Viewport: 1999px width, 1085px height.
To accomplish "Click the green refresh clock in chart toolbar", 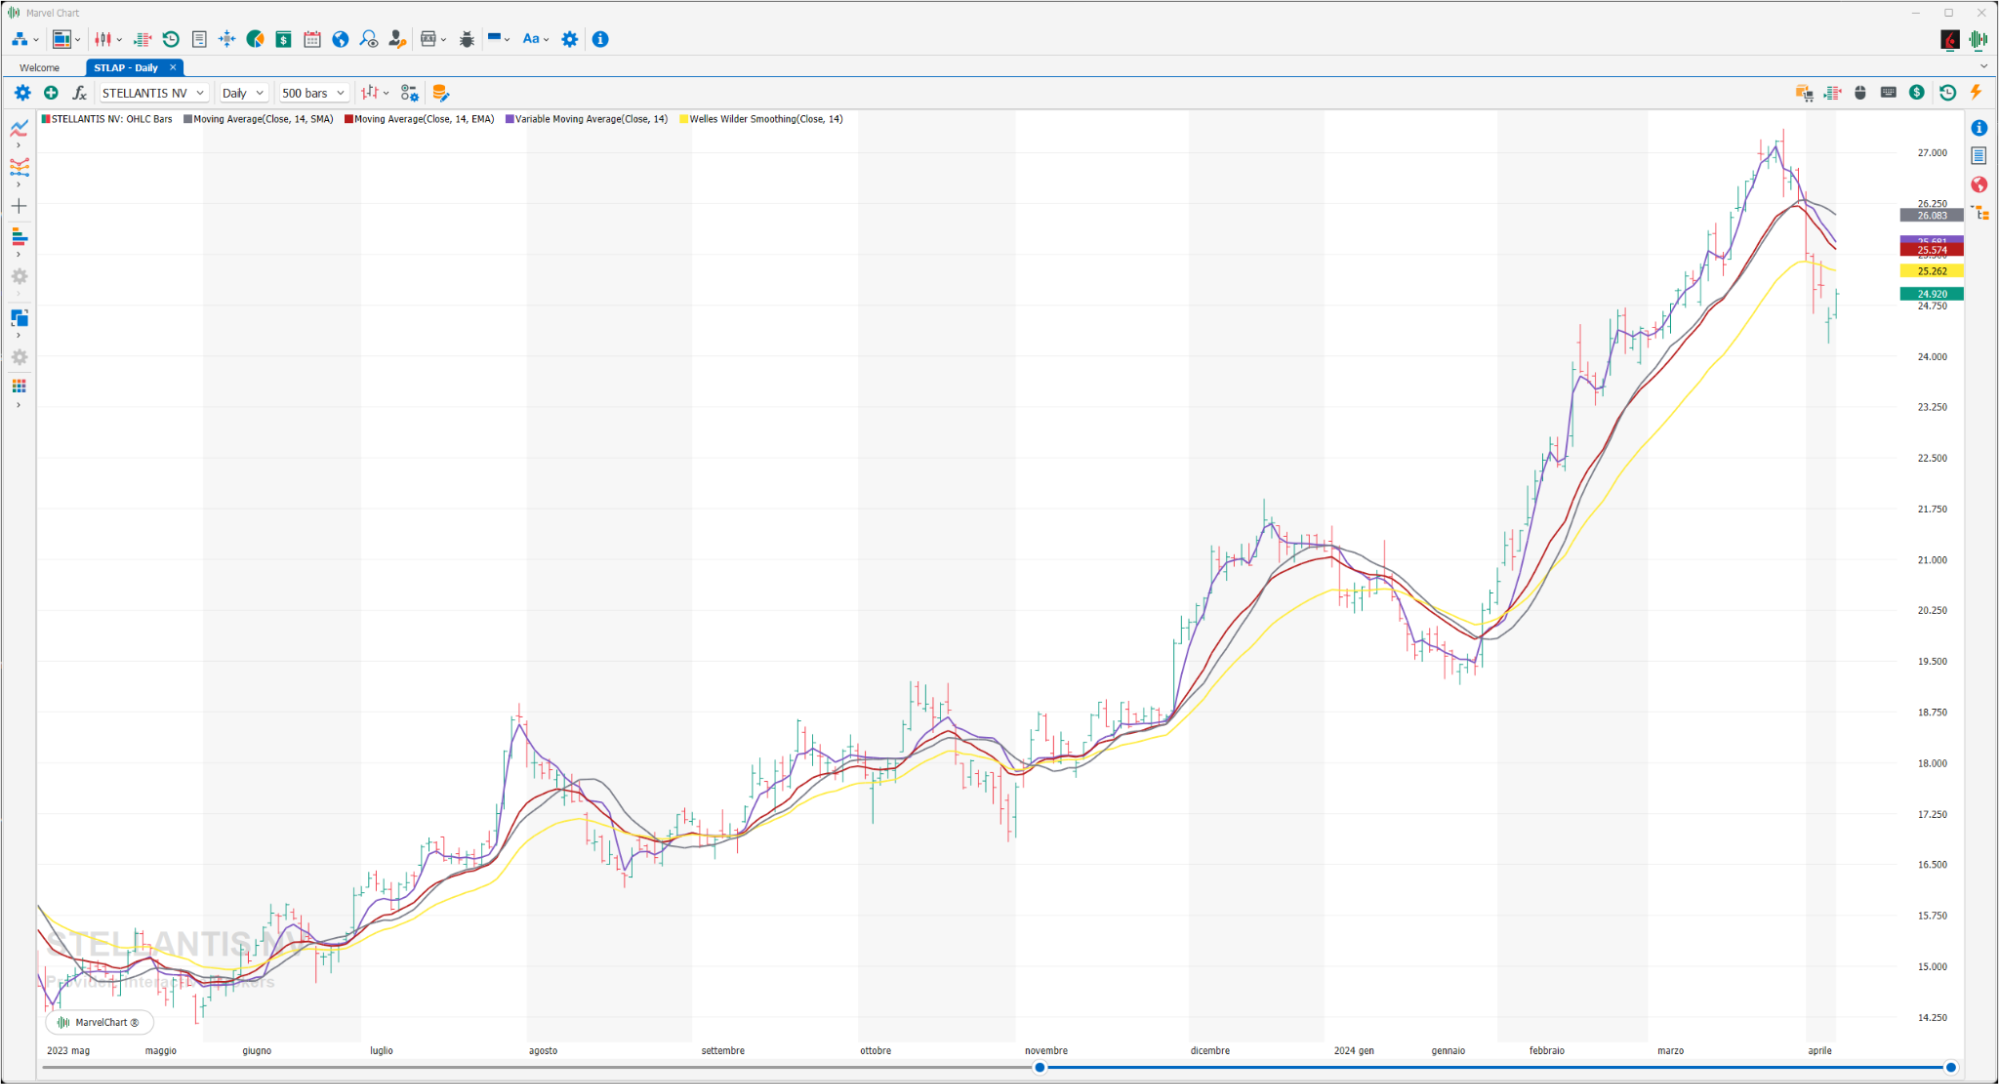I will pyautogui.click(x=1947, y=92).
